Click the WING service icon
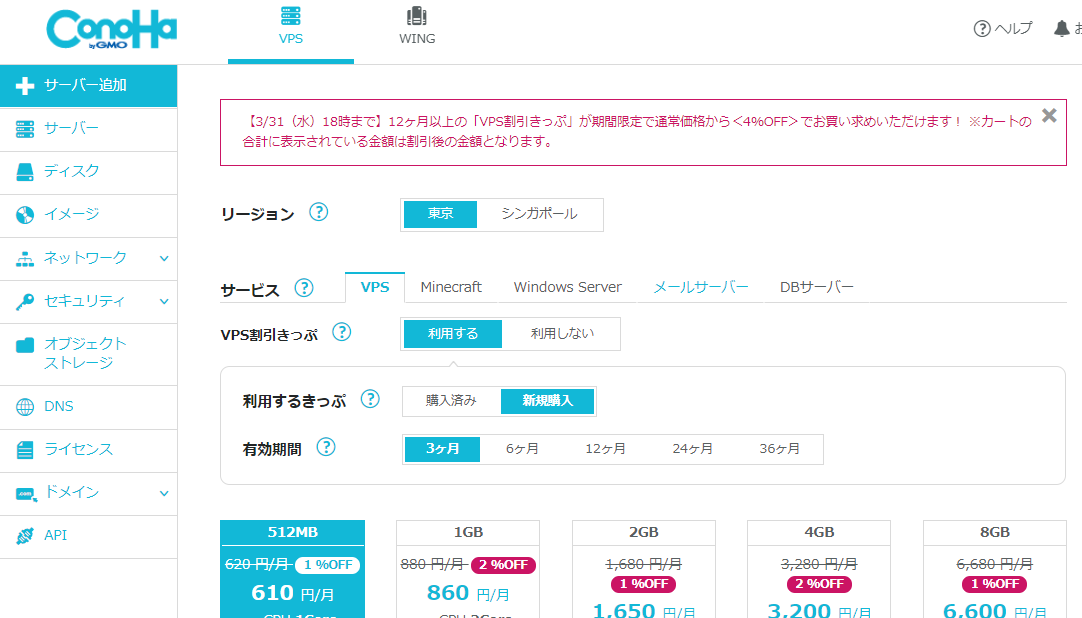Viewport: 1082px width, 618px height. (x=417, y=15)
